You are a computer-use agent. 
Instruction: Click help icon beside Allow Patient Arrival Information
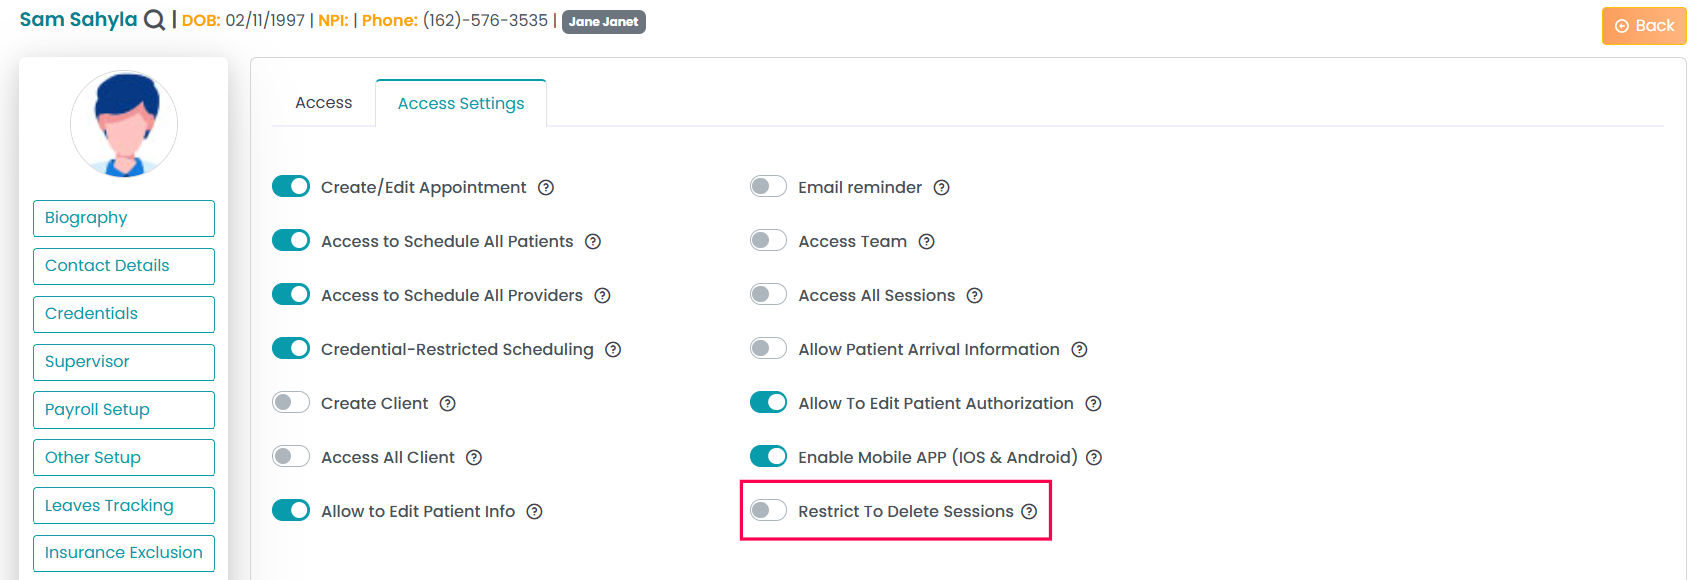click(x=1079, y=350)
